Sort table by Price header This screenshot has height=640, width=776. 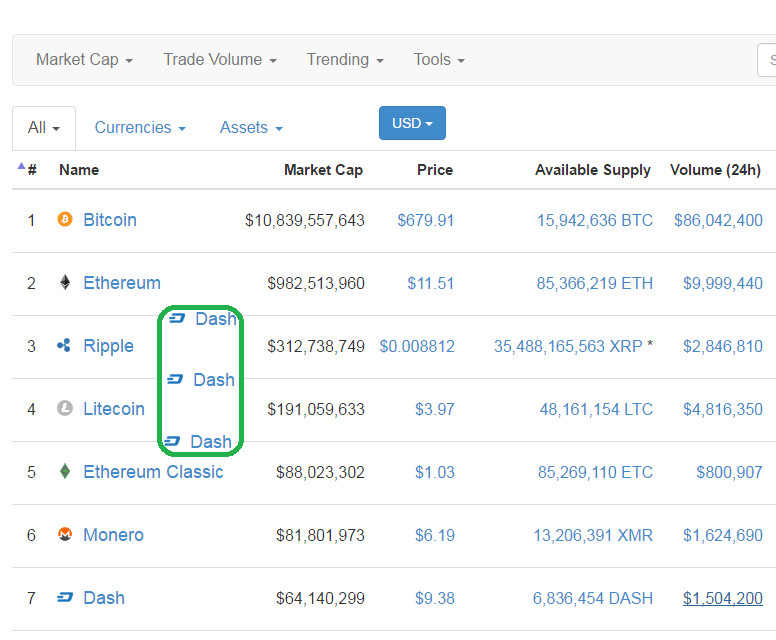pyautogui.click(x=435, y=170)
